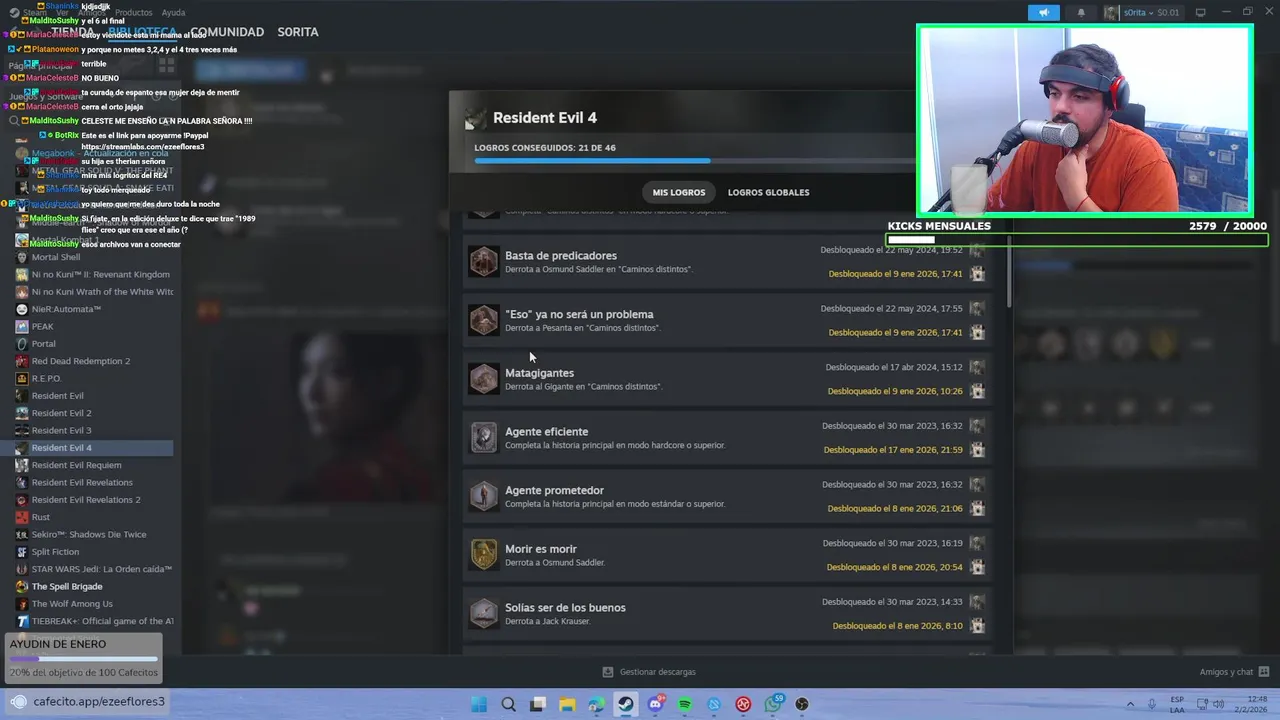Click the Resident Evil 4 header game icon

click(476, 118)
